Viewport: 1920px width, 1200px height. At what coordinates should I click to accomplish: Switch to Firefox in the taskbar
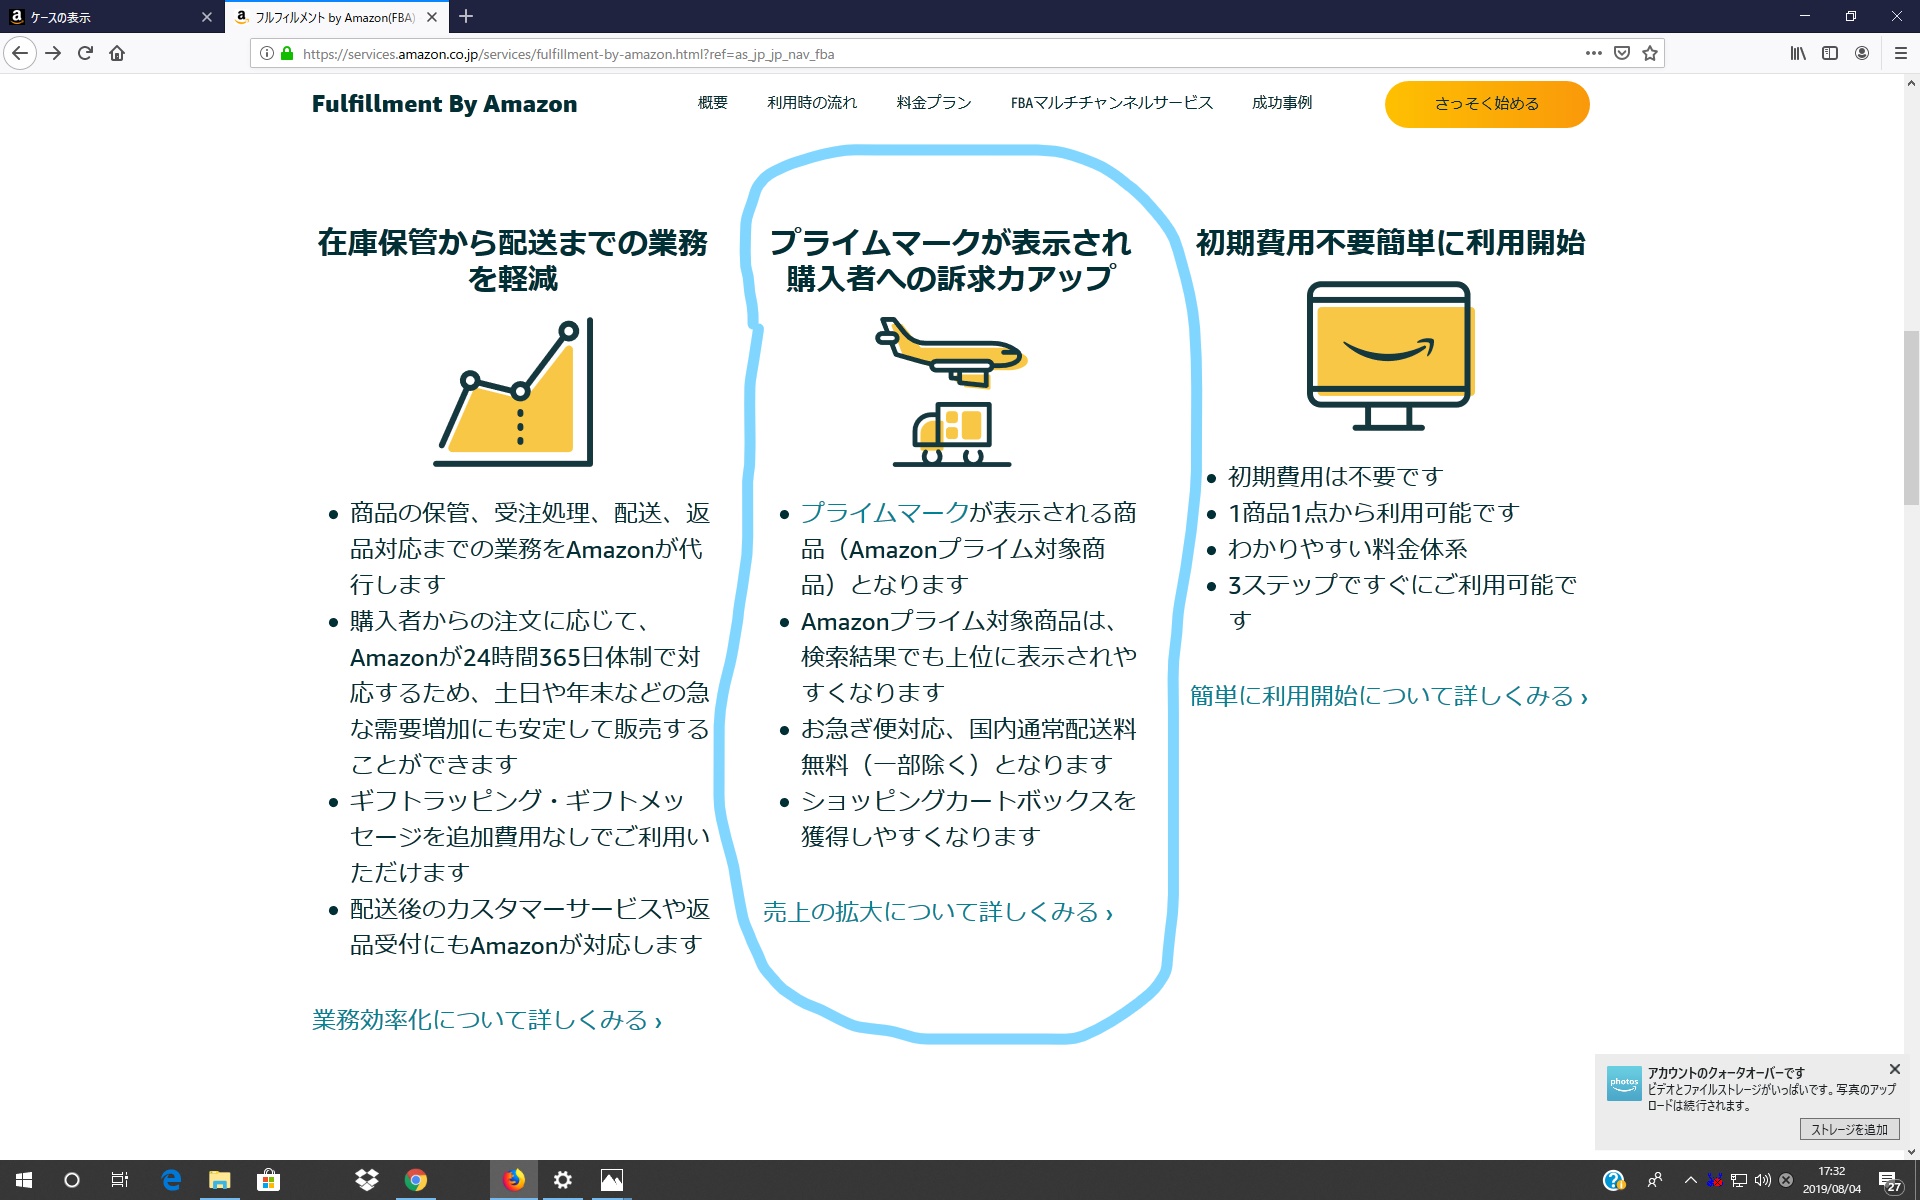(514, 1180)
